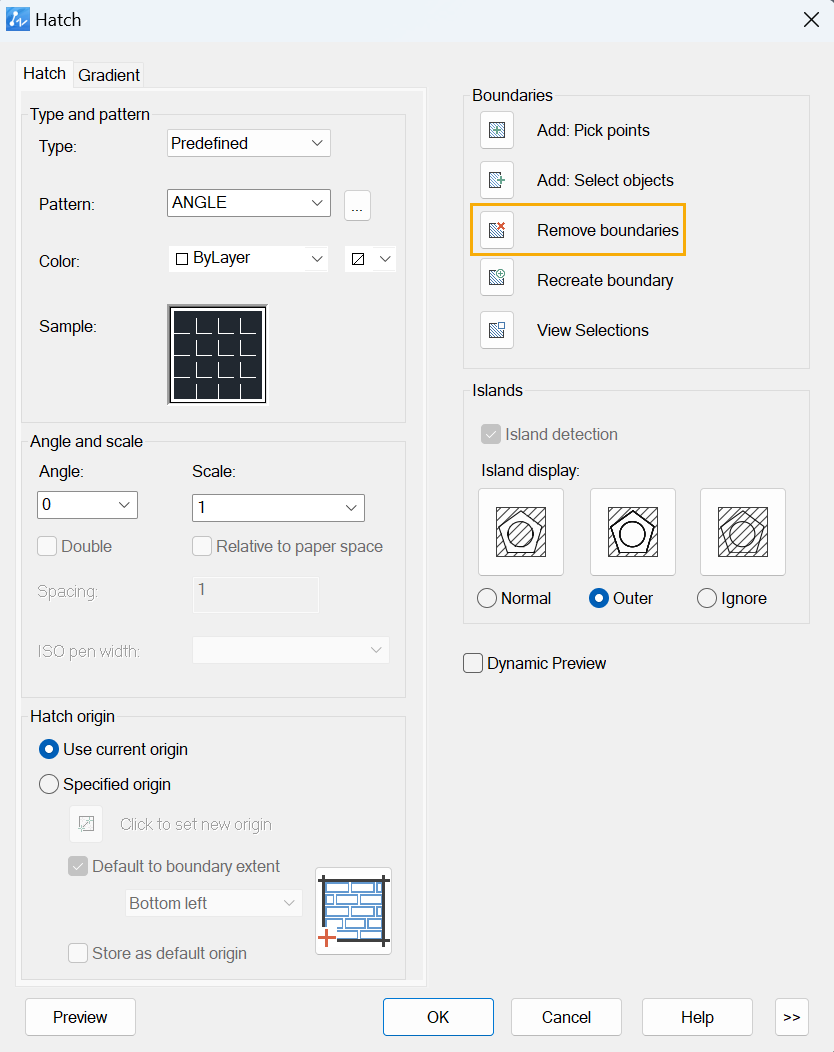Enable the Dynamic Preview checkbox
This screenshot has height=1052, width=834.
(473, 664)
